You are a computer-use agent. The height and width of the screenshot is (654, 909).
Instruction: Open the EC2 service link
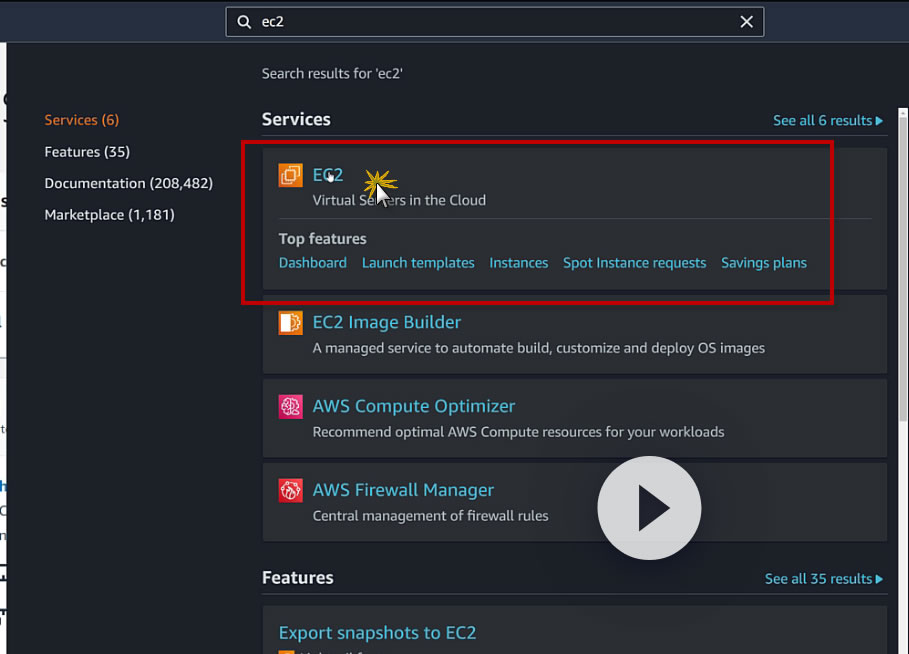(x=328, y=175)
